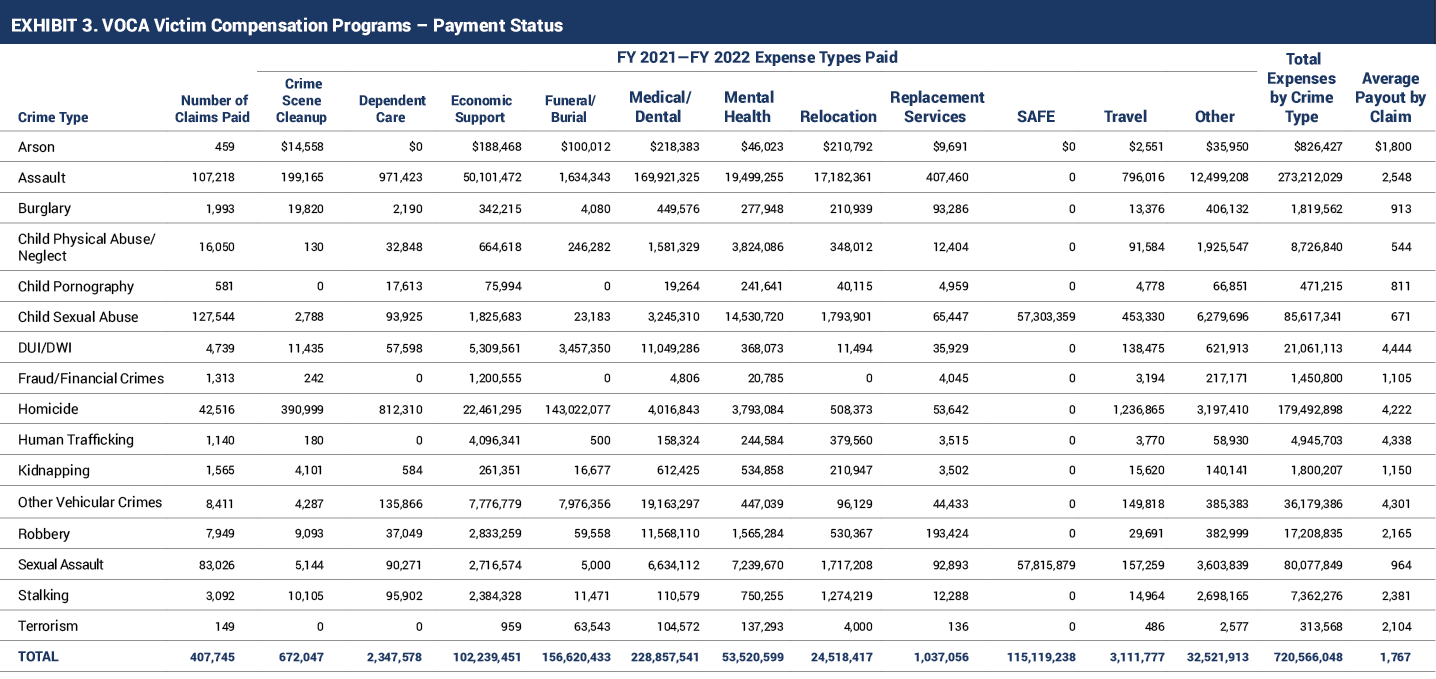Screen dimensions: 1436x679
Task: Select the 'Medical/ Dental' column header
Action: click(x=660, y=106)
